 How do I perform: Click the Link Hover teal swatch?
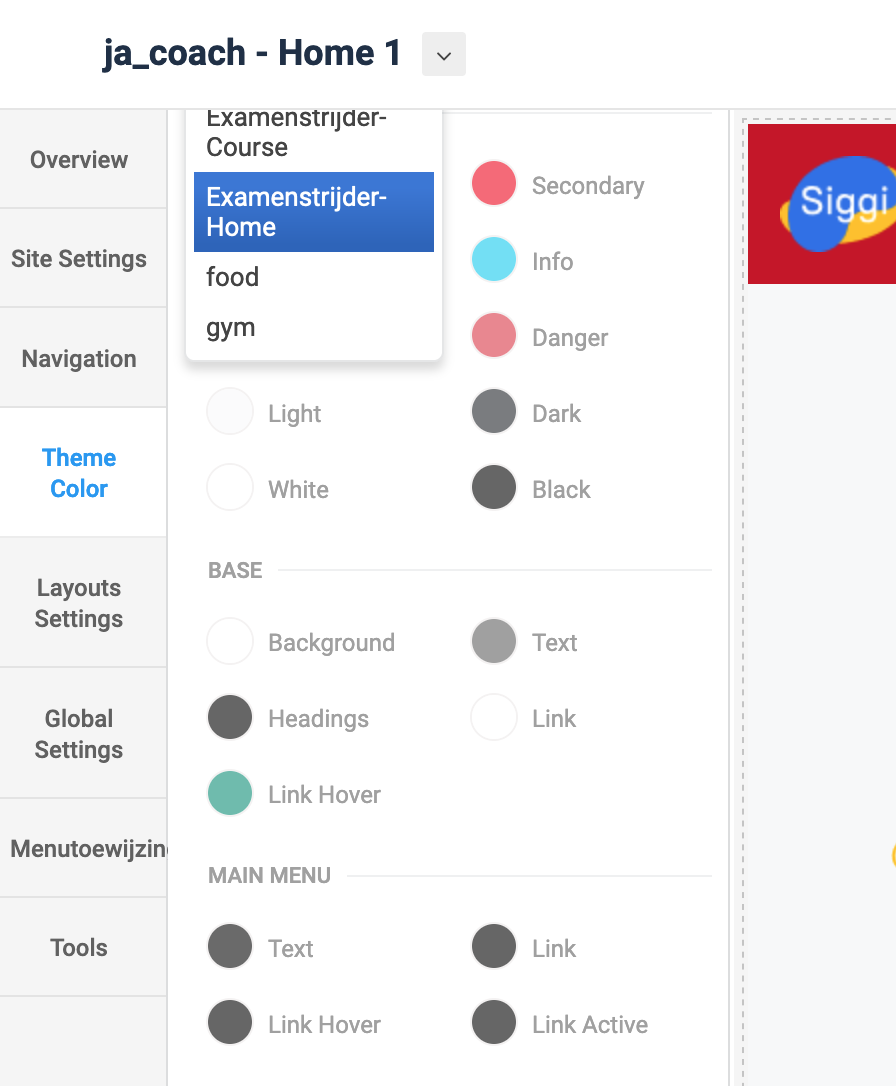click(230, 794)
